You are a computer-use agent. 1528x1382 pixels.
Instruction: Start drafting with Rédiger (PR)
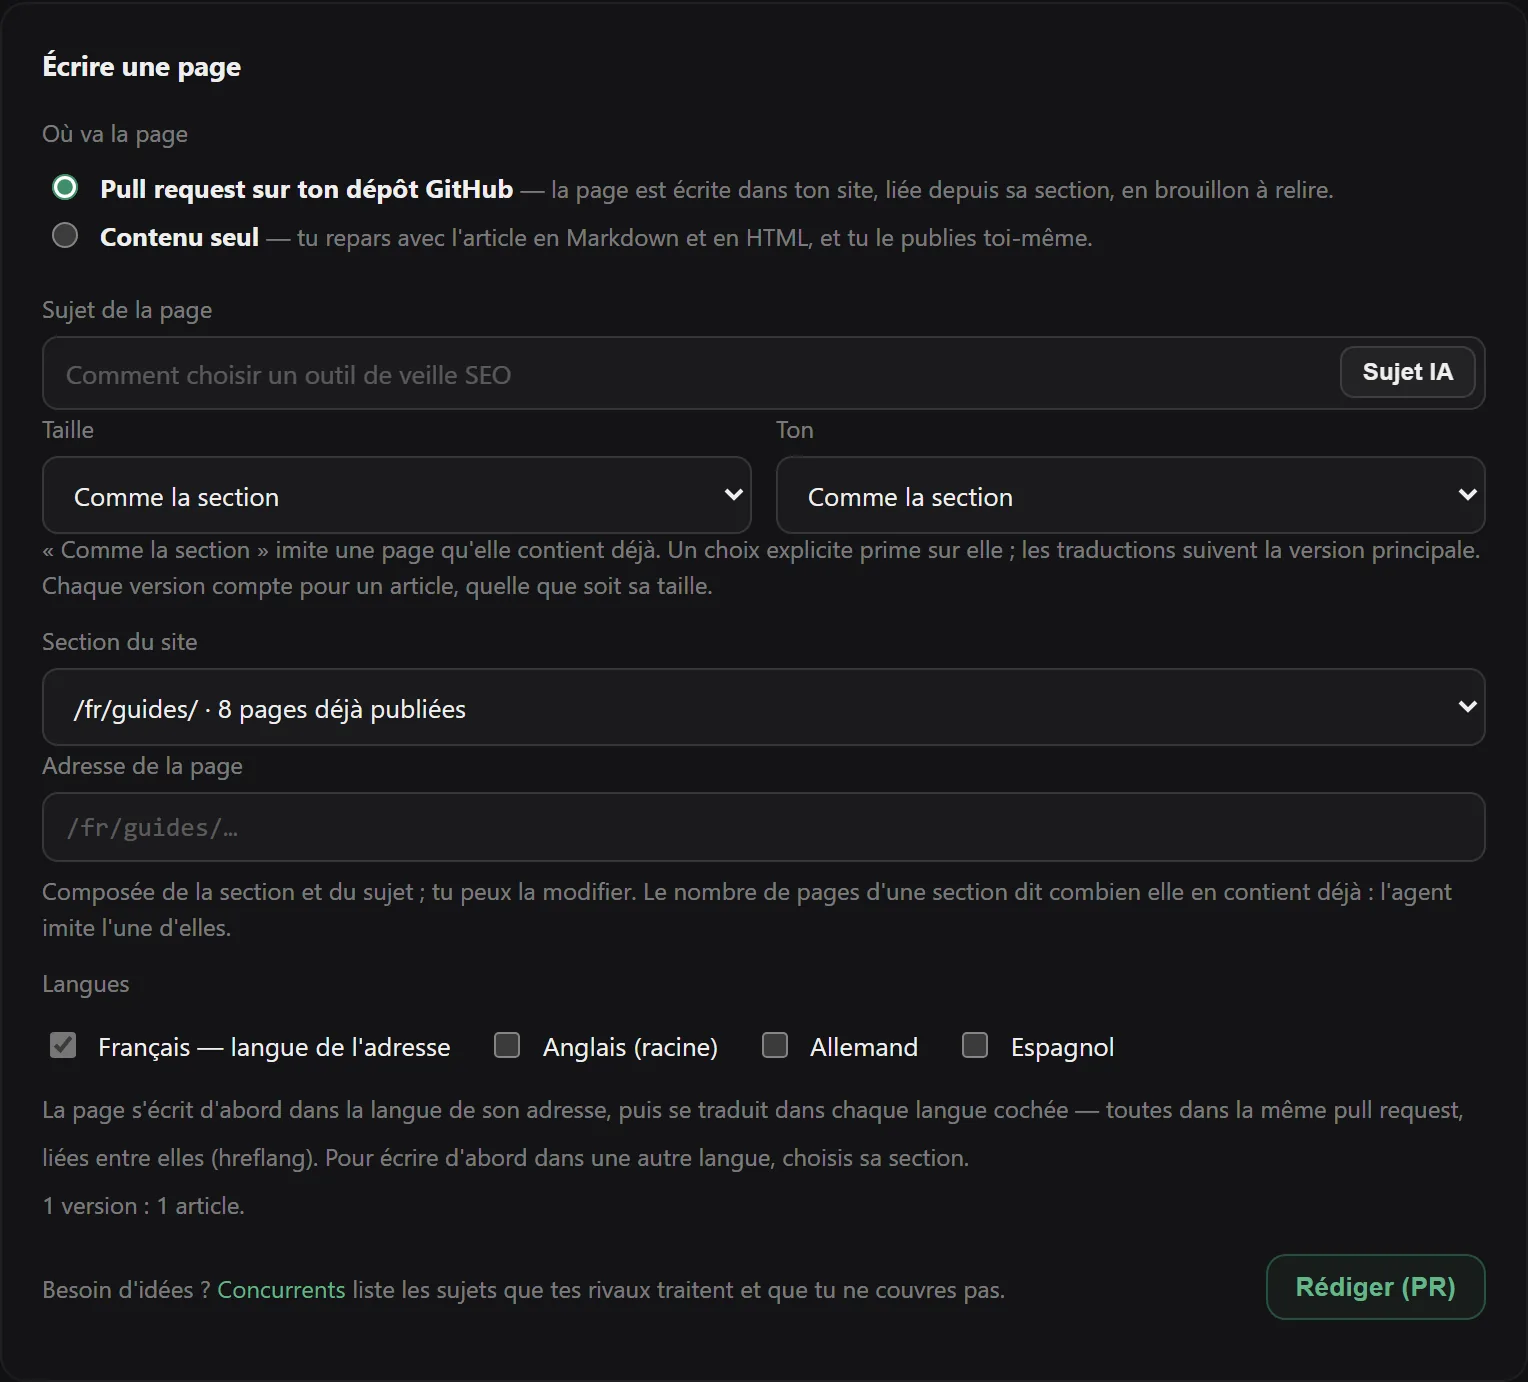click(x=1375, y=1287)
